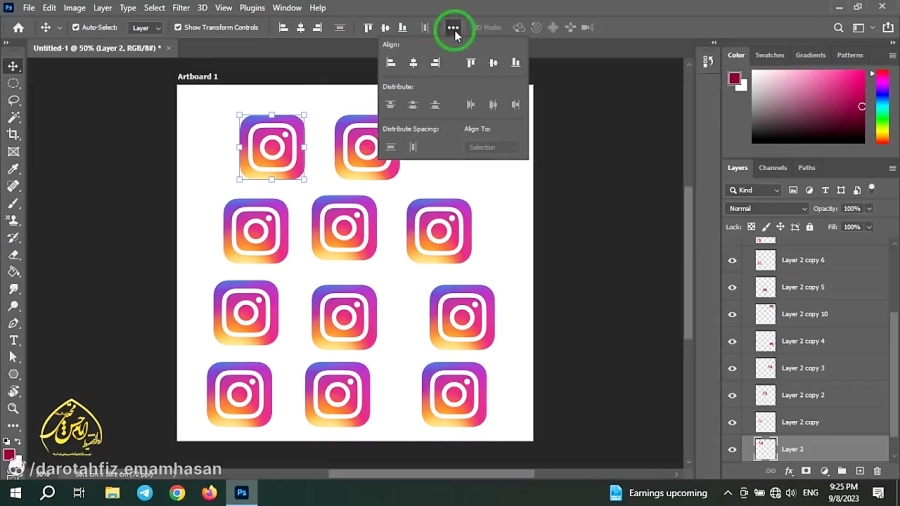900x506 pixels.
Task: Click the three-dots align and distribute button
Action: [453, 28]
